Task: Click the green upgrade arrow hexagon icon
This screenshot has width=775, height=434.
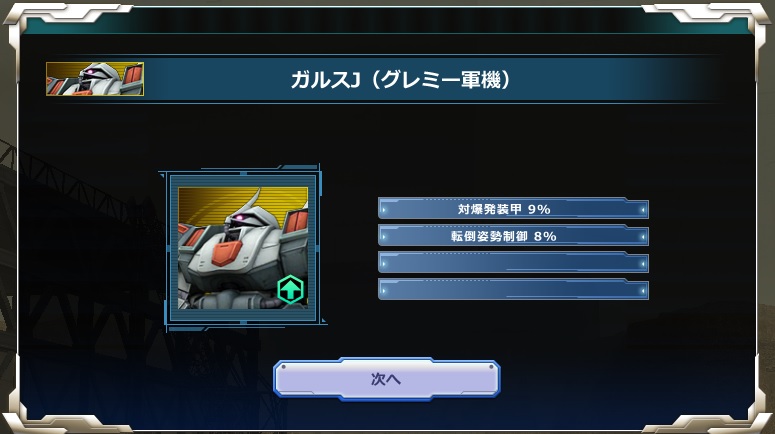Action: point(290,290)
